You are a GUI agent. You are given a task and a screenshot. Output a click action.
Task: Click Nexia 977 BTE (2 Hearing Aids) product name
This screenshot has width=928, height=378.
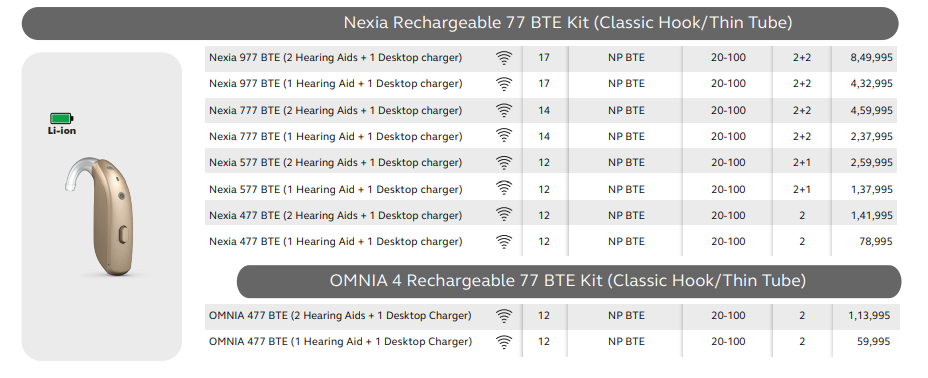336,58
